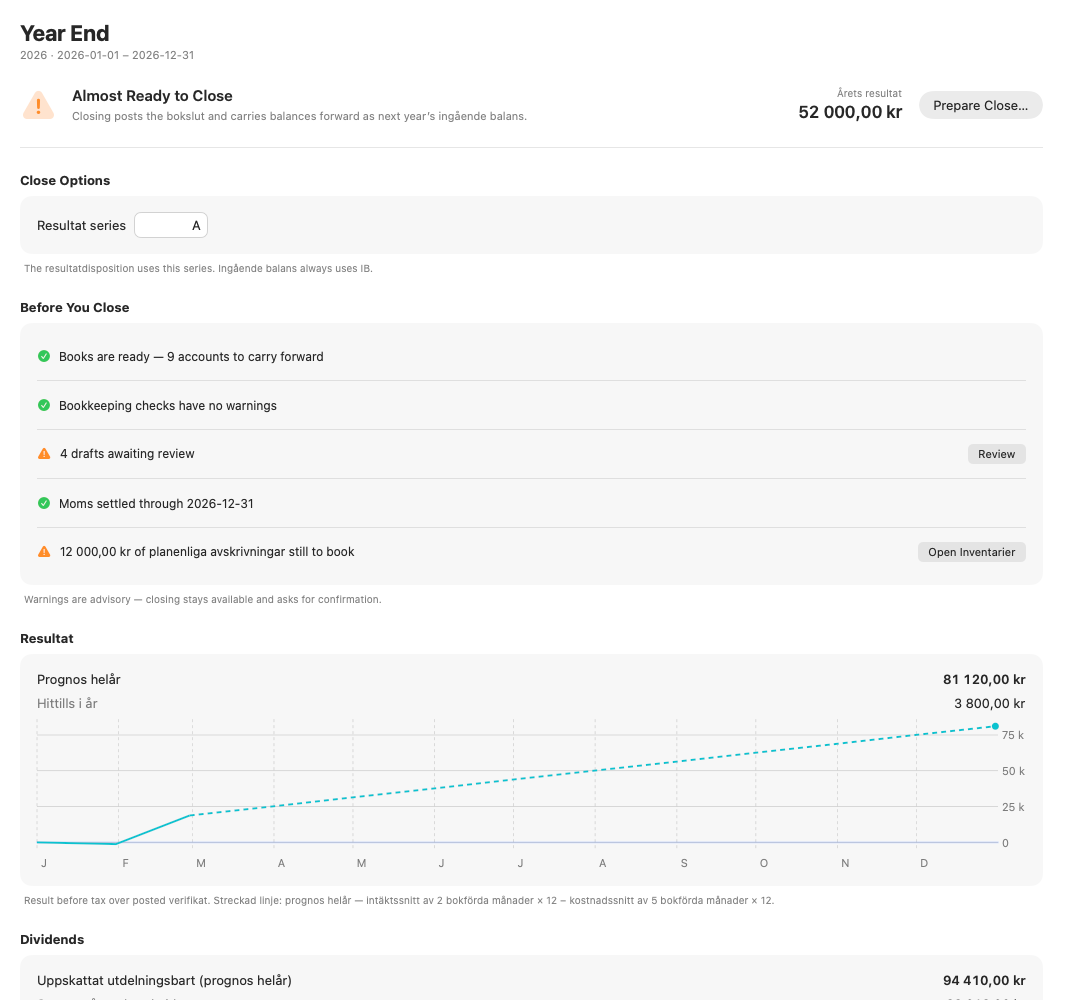Click the Close Options section heading
This screenshot has height=1000, width=1080.
click(65, 180)
